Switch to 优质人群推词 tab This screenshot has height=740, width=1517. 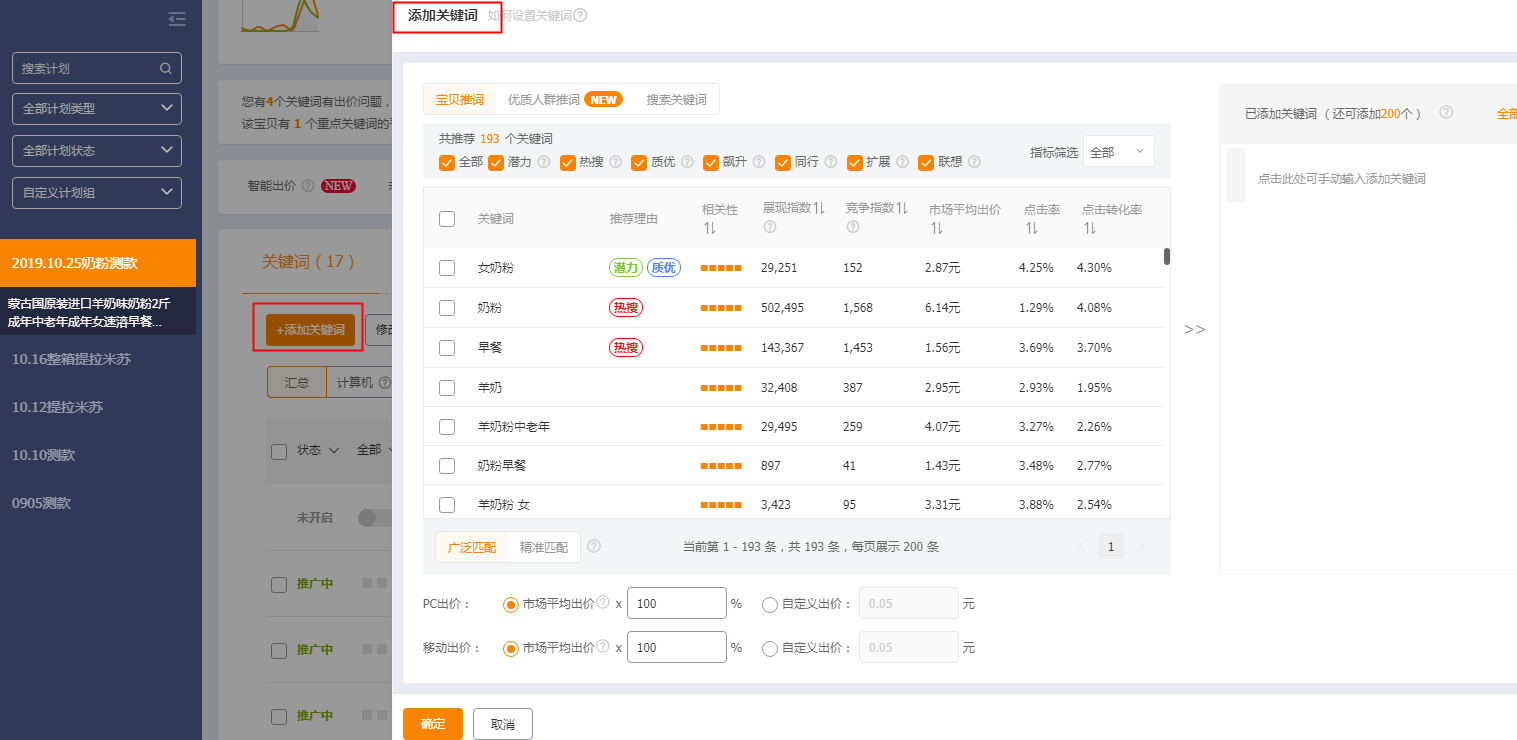coord(544,100)
